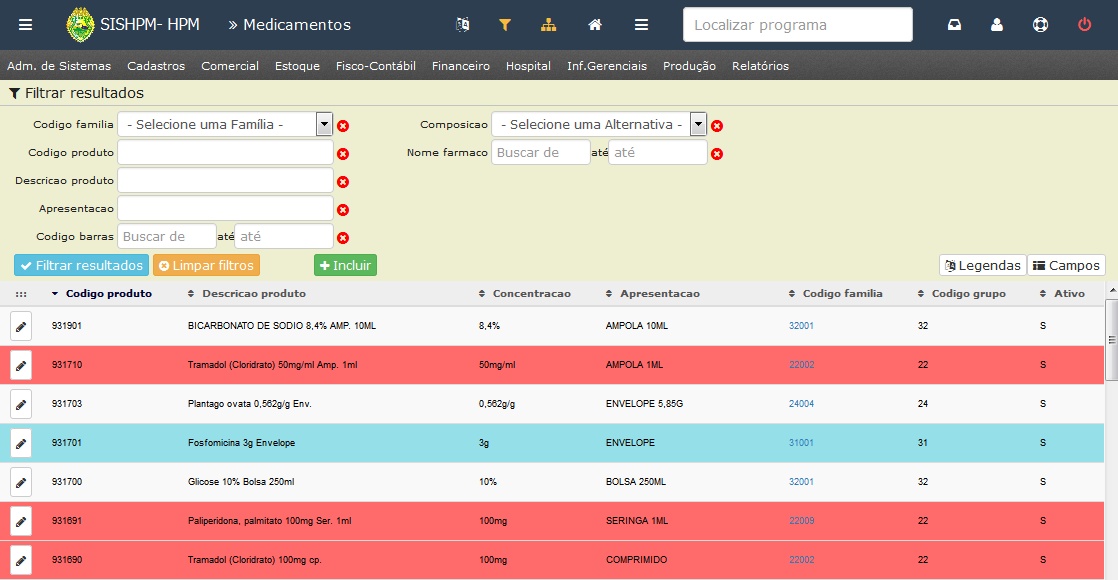Open the Composicao alternativa dropdown
1118x580 pixels.
coord(599,124)
